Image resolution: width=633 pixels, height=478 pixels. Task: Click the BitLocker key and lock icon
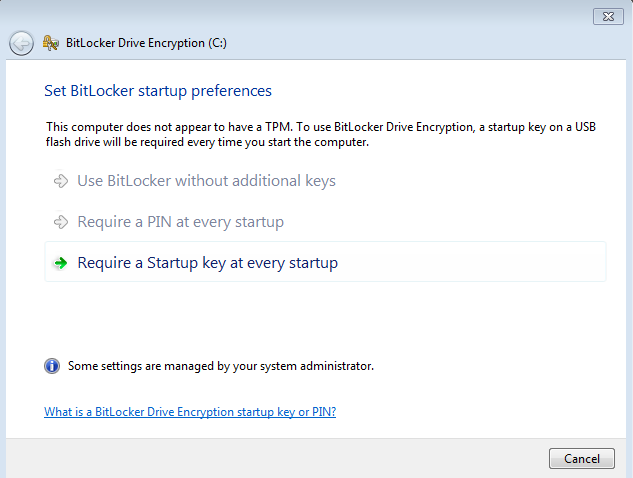[50, 43]
